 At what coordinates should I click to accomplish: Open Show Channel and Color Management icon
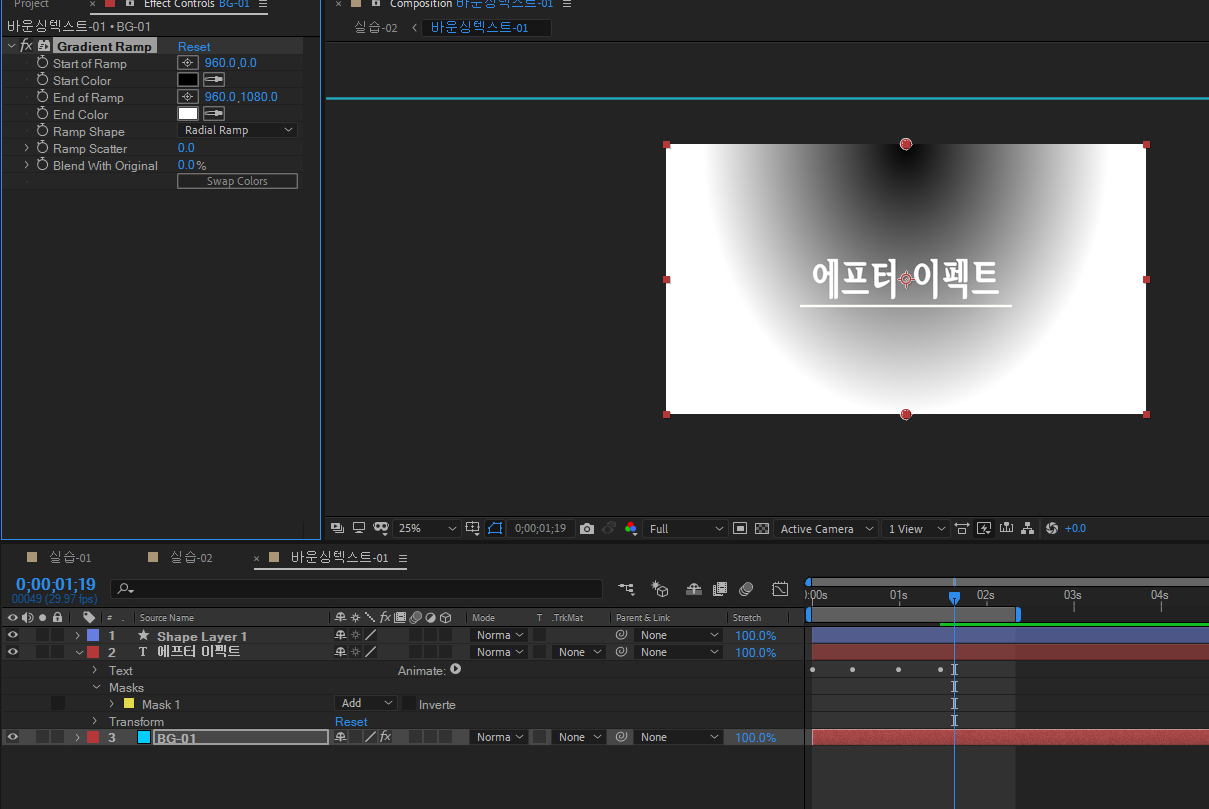coord(630,528)
